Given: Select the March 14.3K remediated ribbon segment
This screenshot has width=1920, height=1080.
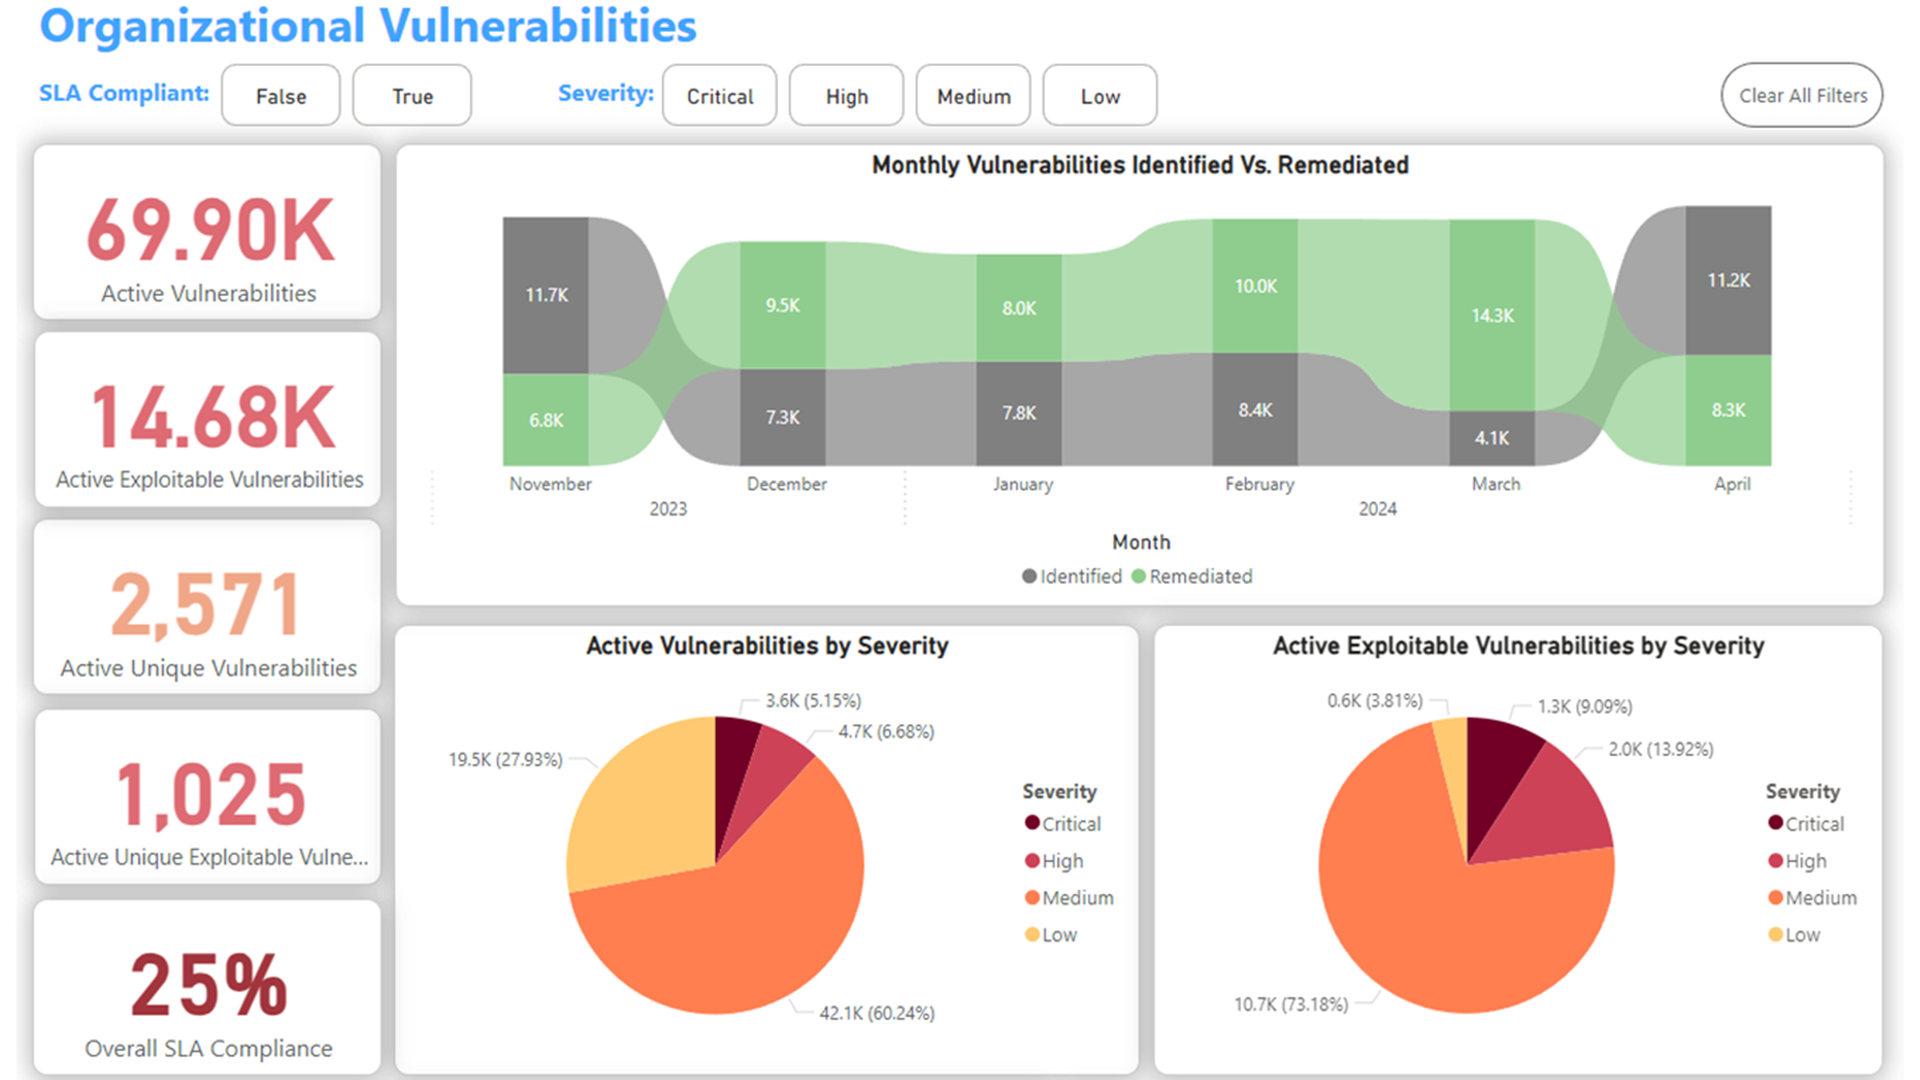Looking at the screenshot, I should (x=1492, y=315).
